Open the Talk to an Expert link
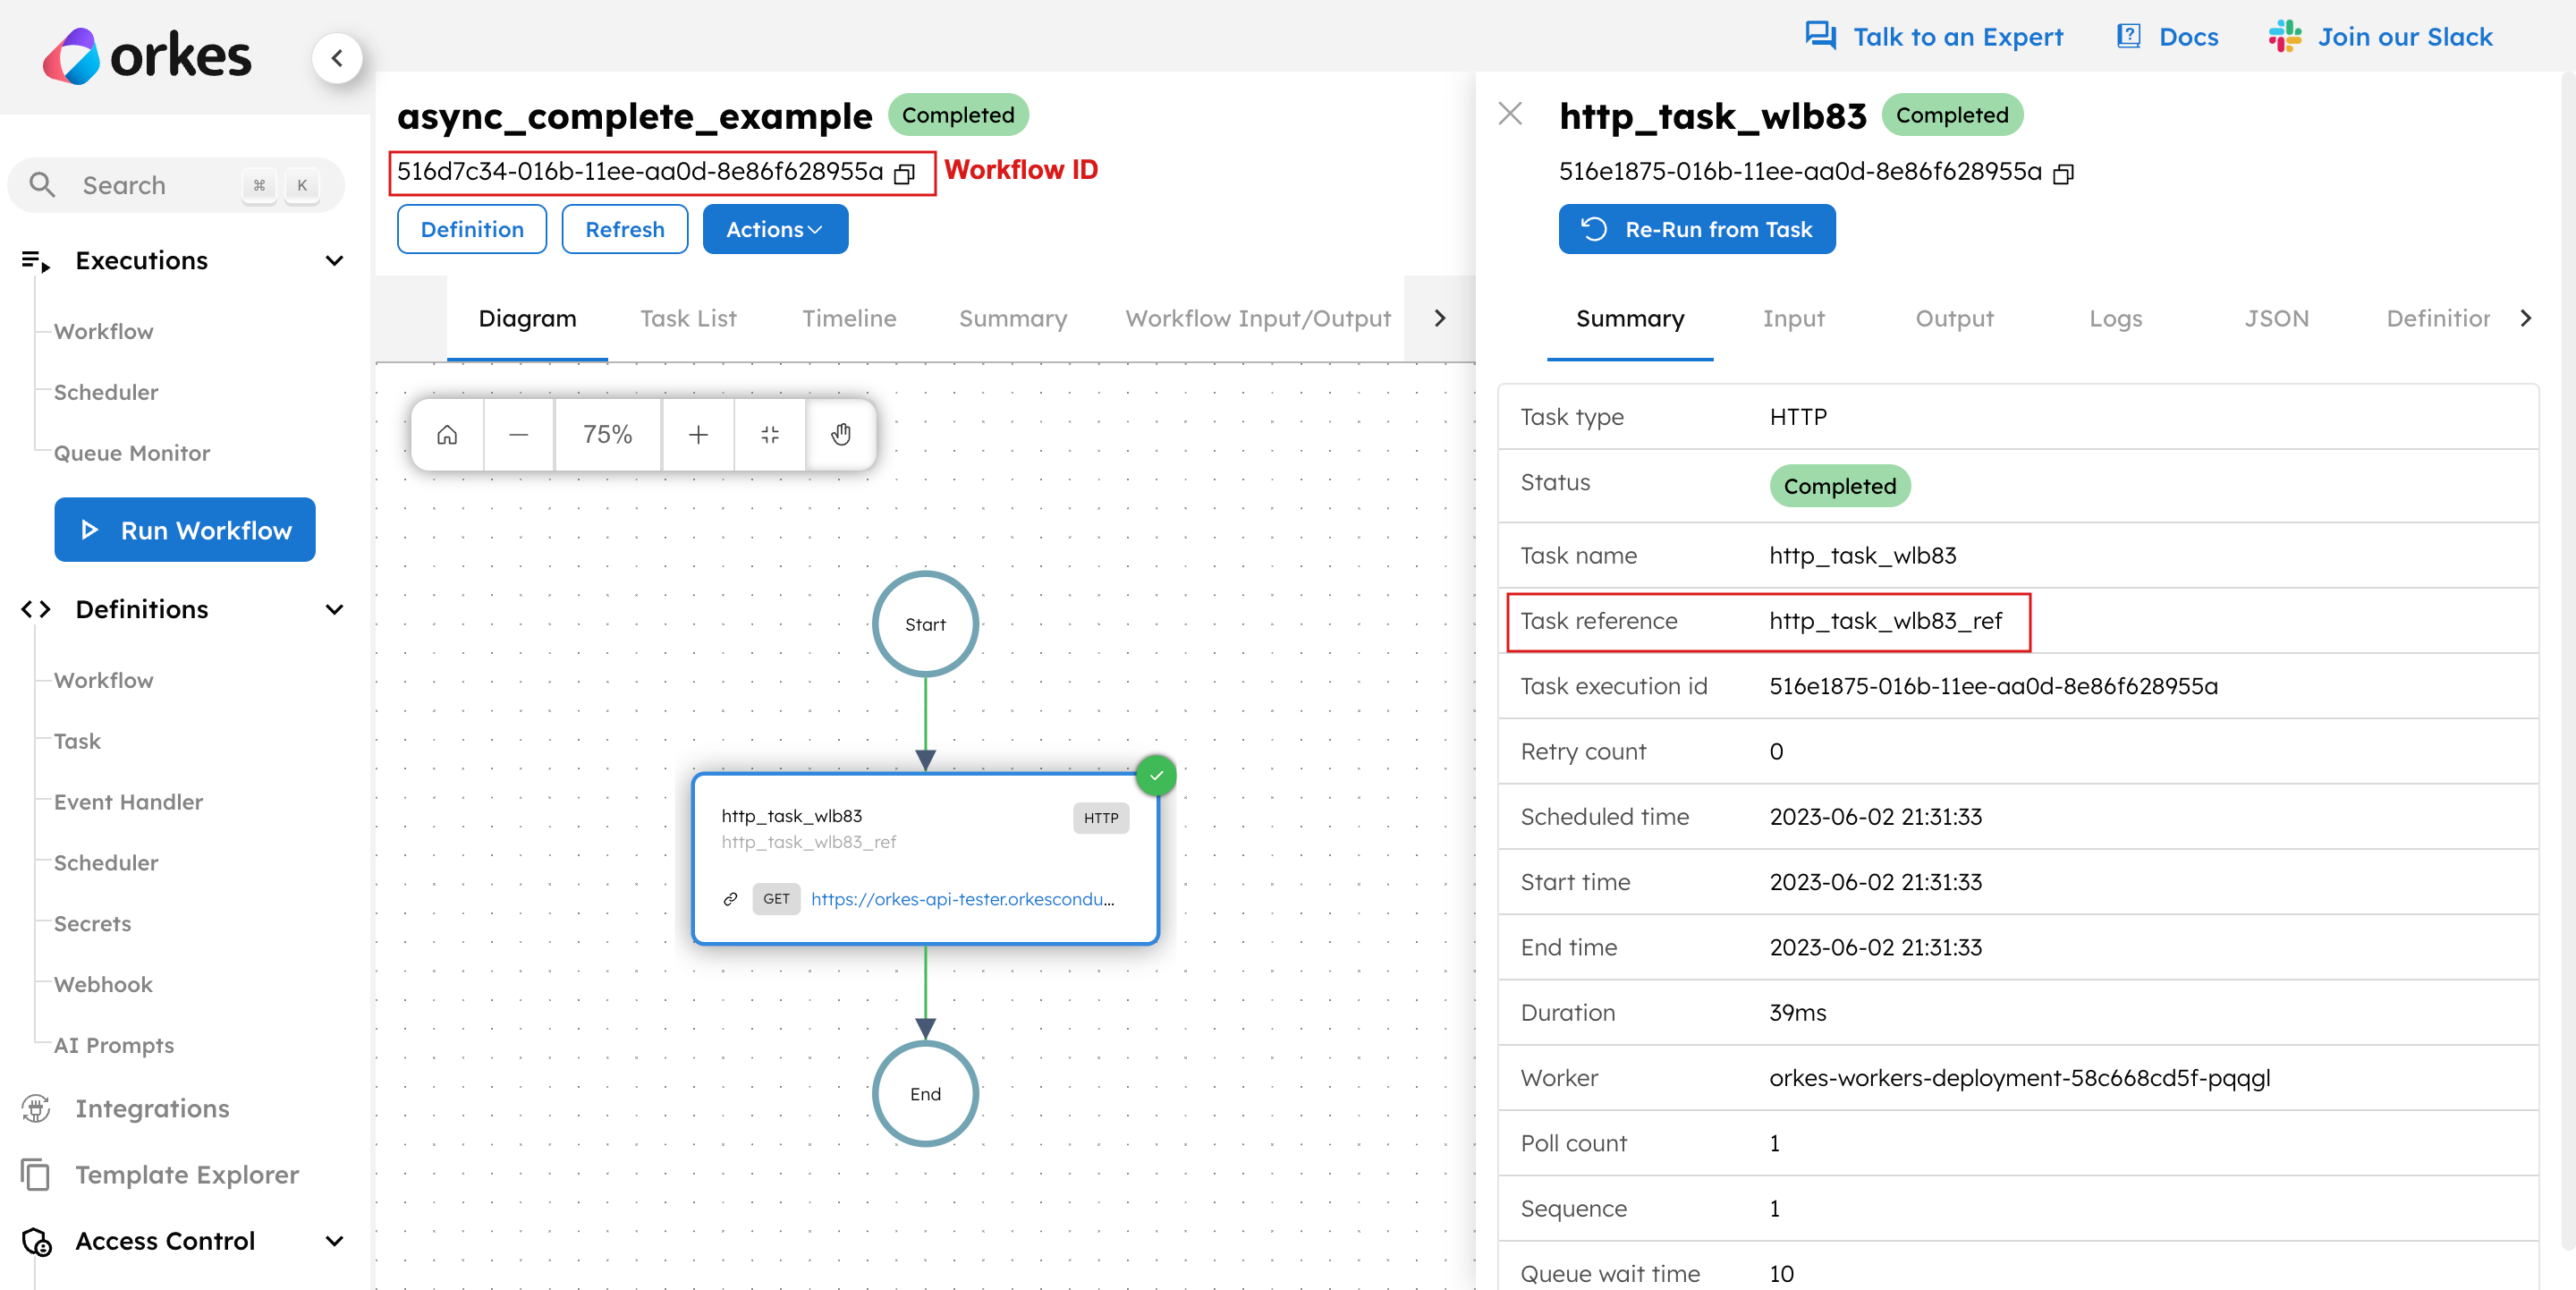Image resolution: width=2576 pixels, height=1290 pixels. [x=1957, y=37]
